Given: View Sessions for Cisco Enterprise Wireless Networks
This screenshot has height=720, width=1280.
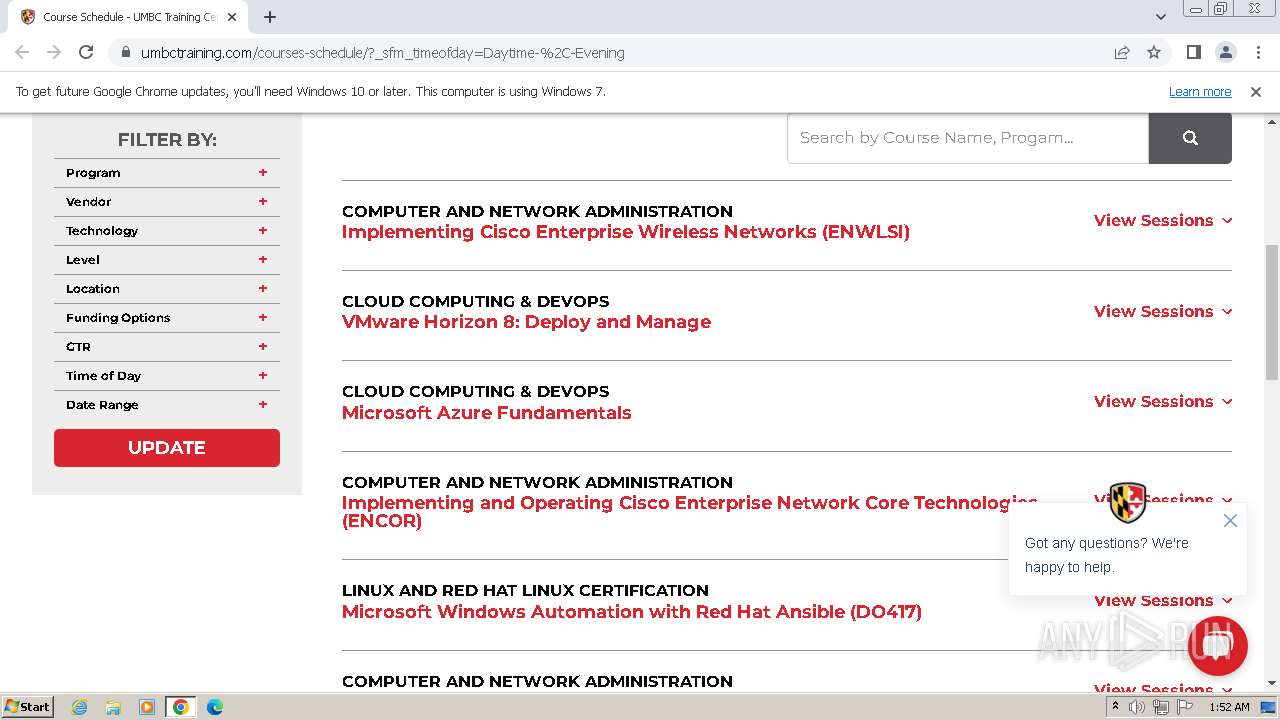Looking at the screenshot, I should tap(1163, 221).
